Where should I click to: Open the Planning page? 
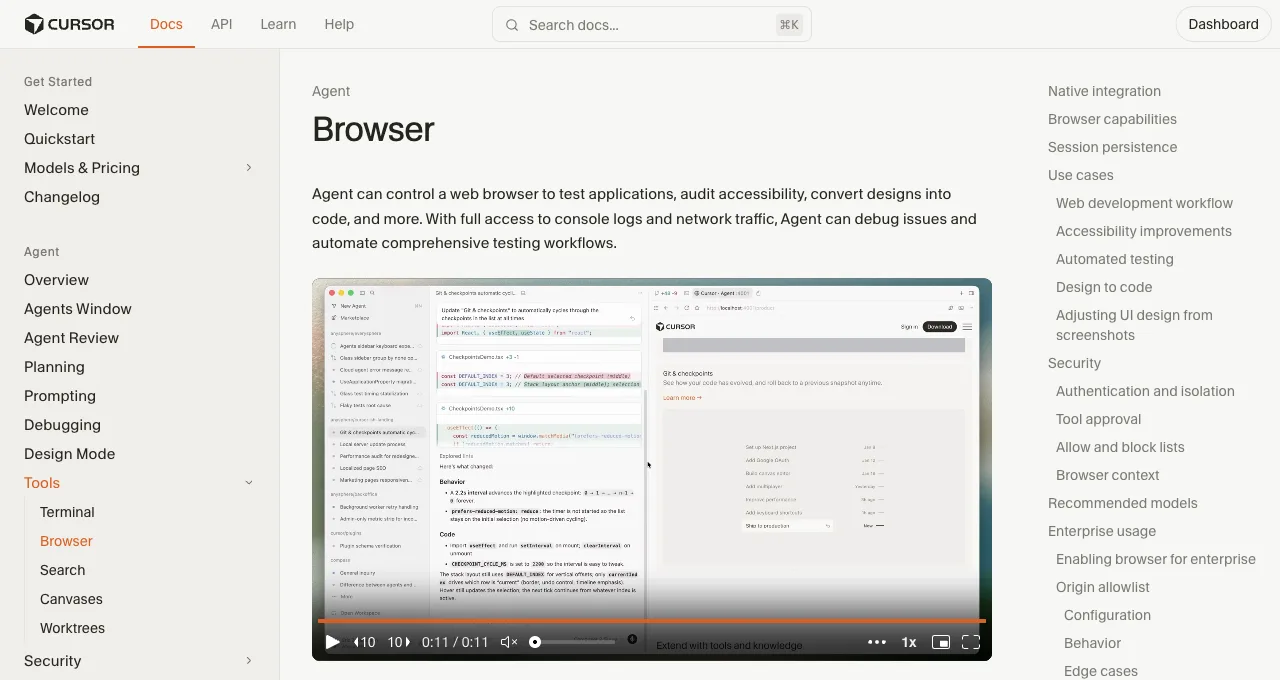click(x=54, y=367)
